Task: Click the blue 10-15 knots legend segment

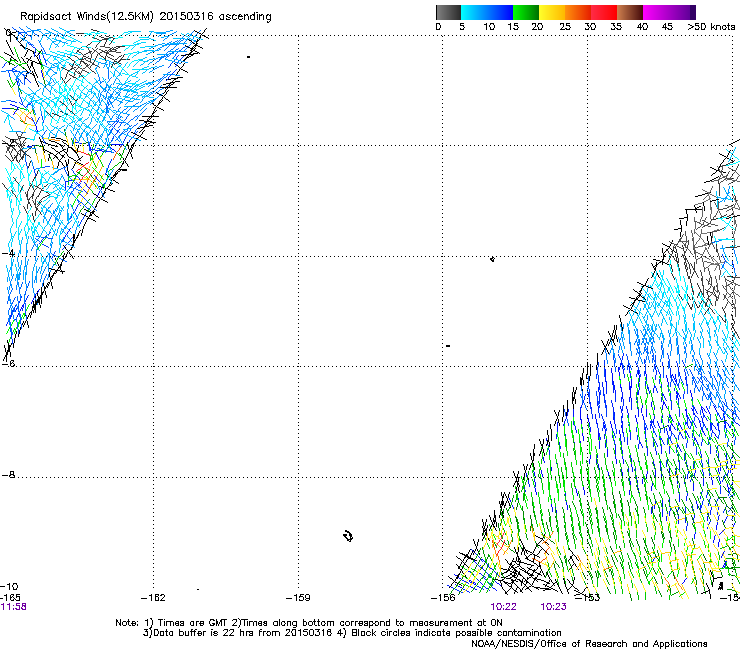Action: click(x=500, y=12)
